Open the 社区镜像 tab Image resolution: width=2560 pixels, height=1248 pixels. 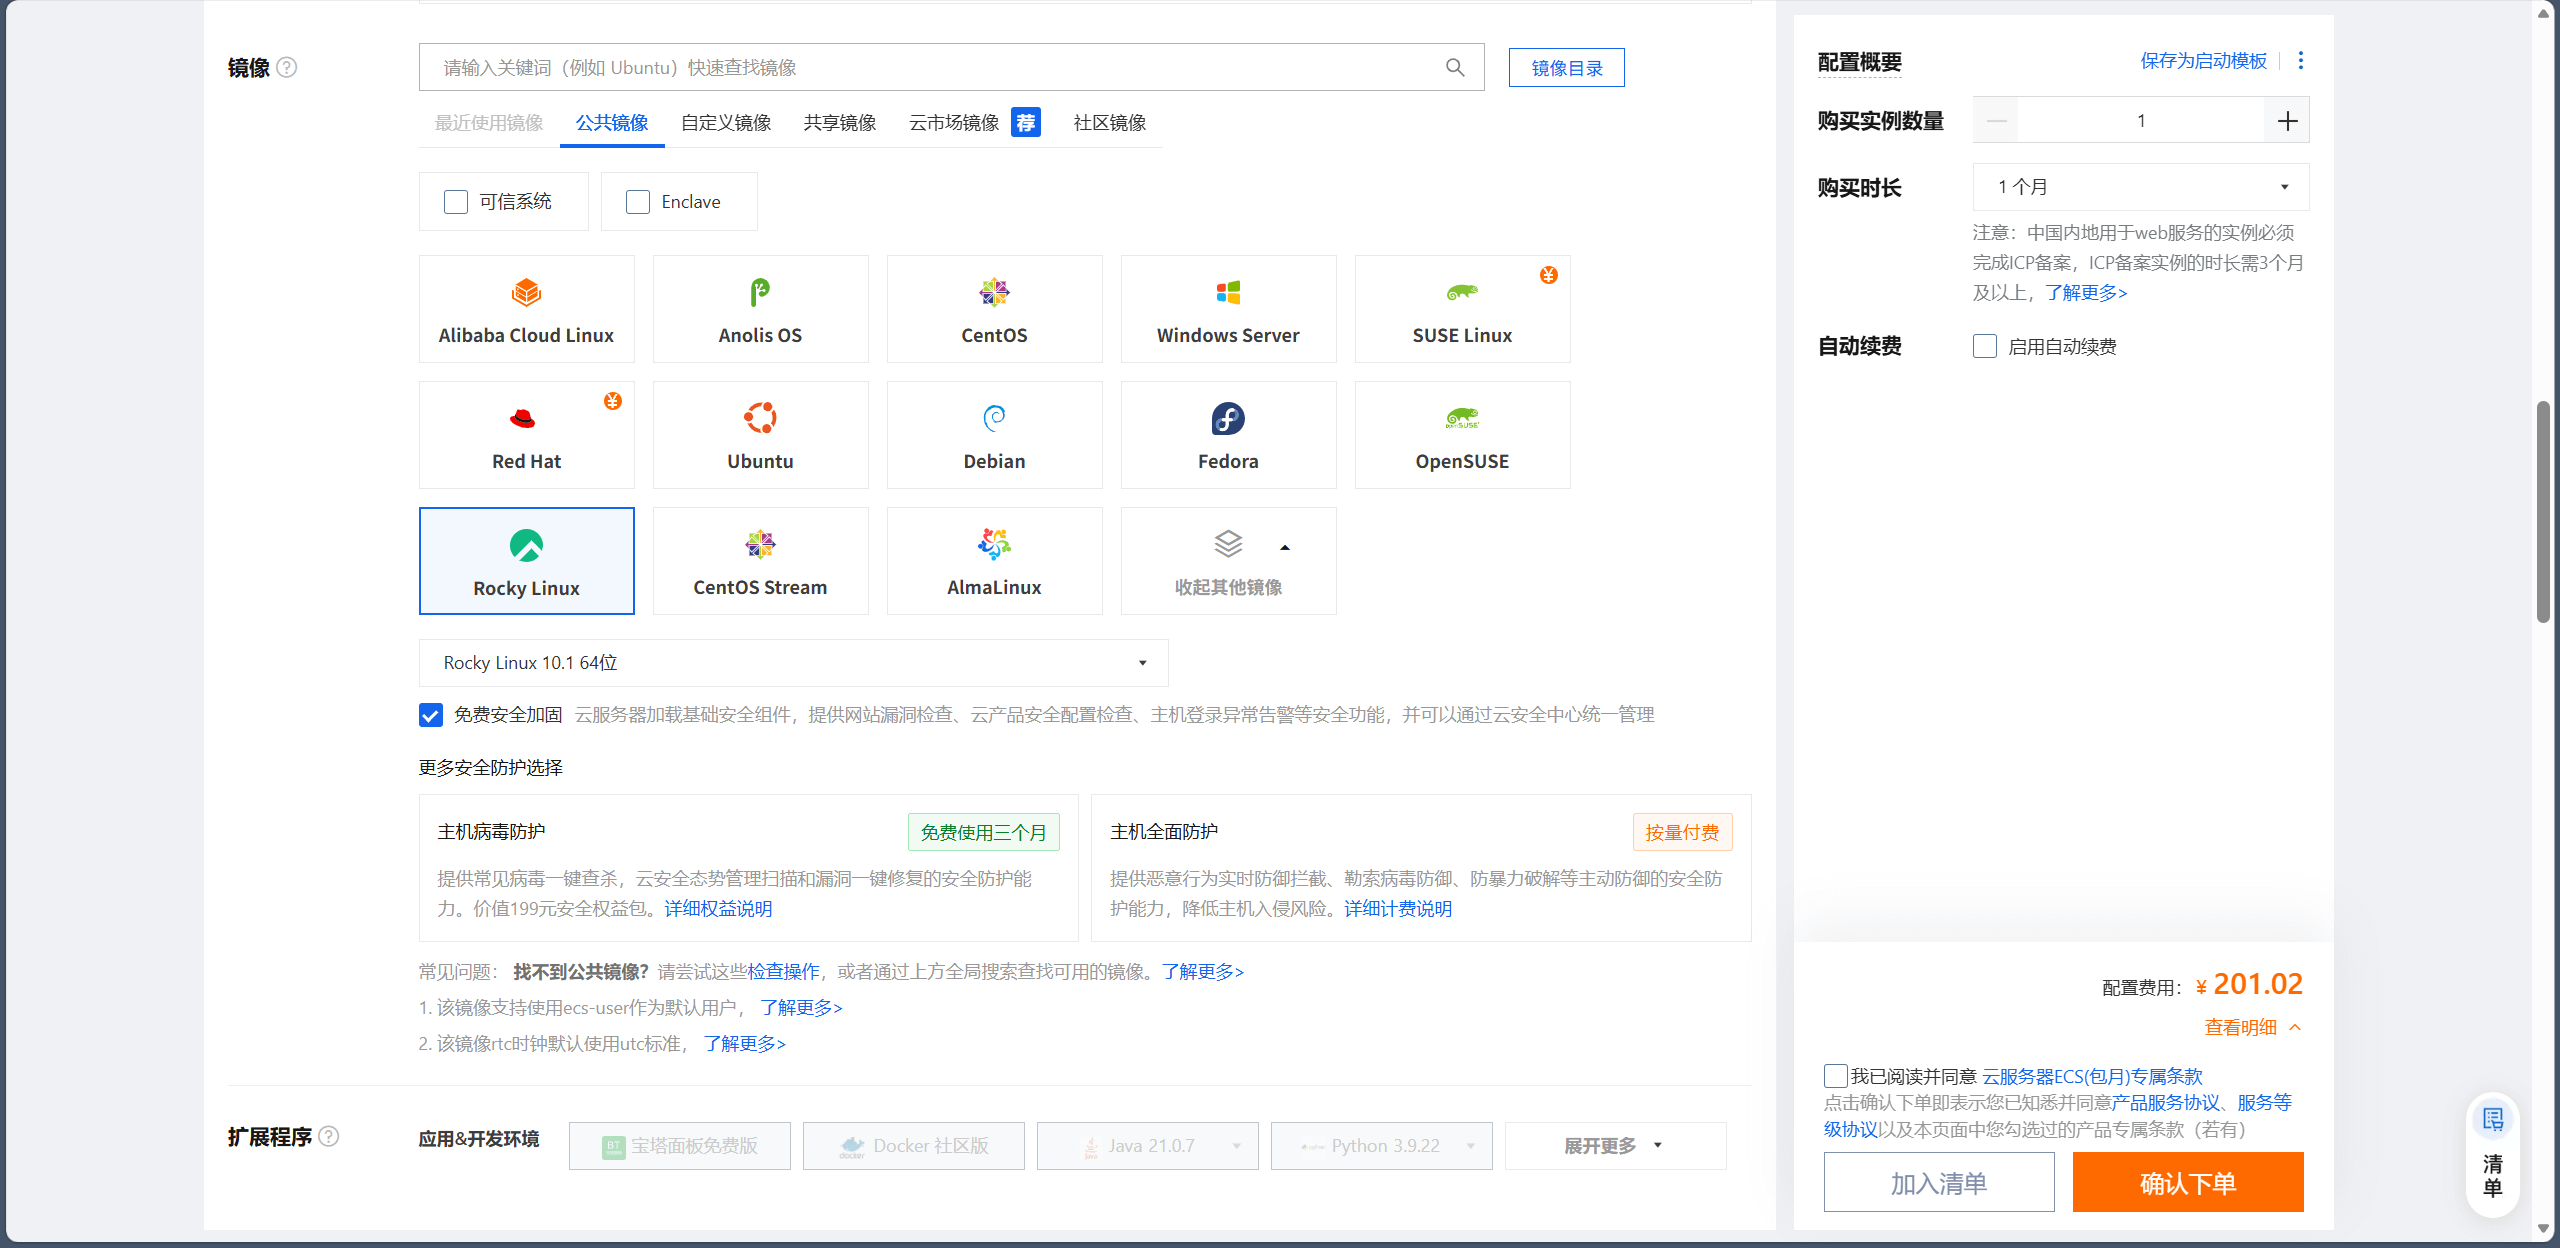[x=1109, y=123]
